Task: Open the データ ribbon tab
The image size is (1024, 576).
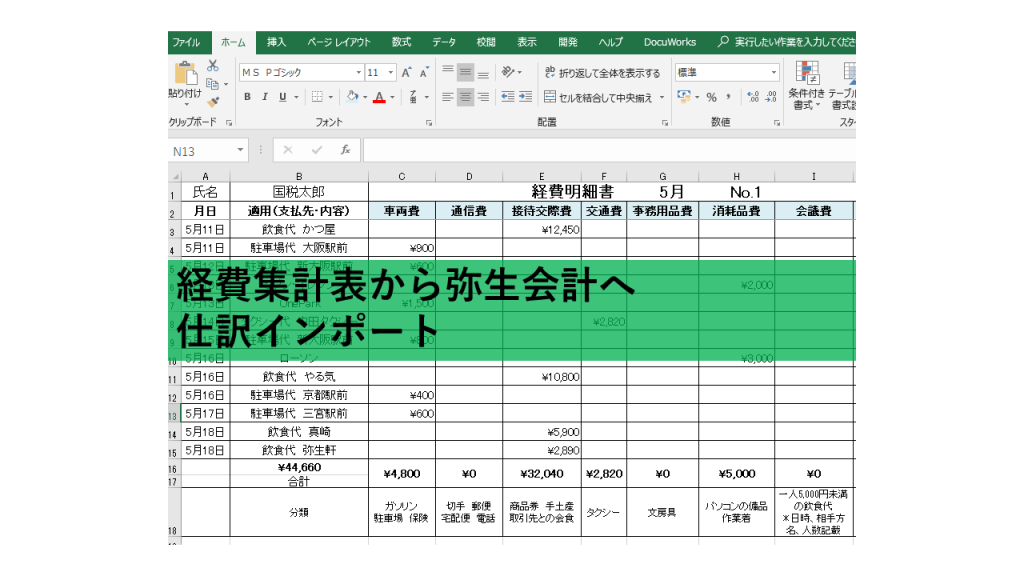Action: coord(443,42)
